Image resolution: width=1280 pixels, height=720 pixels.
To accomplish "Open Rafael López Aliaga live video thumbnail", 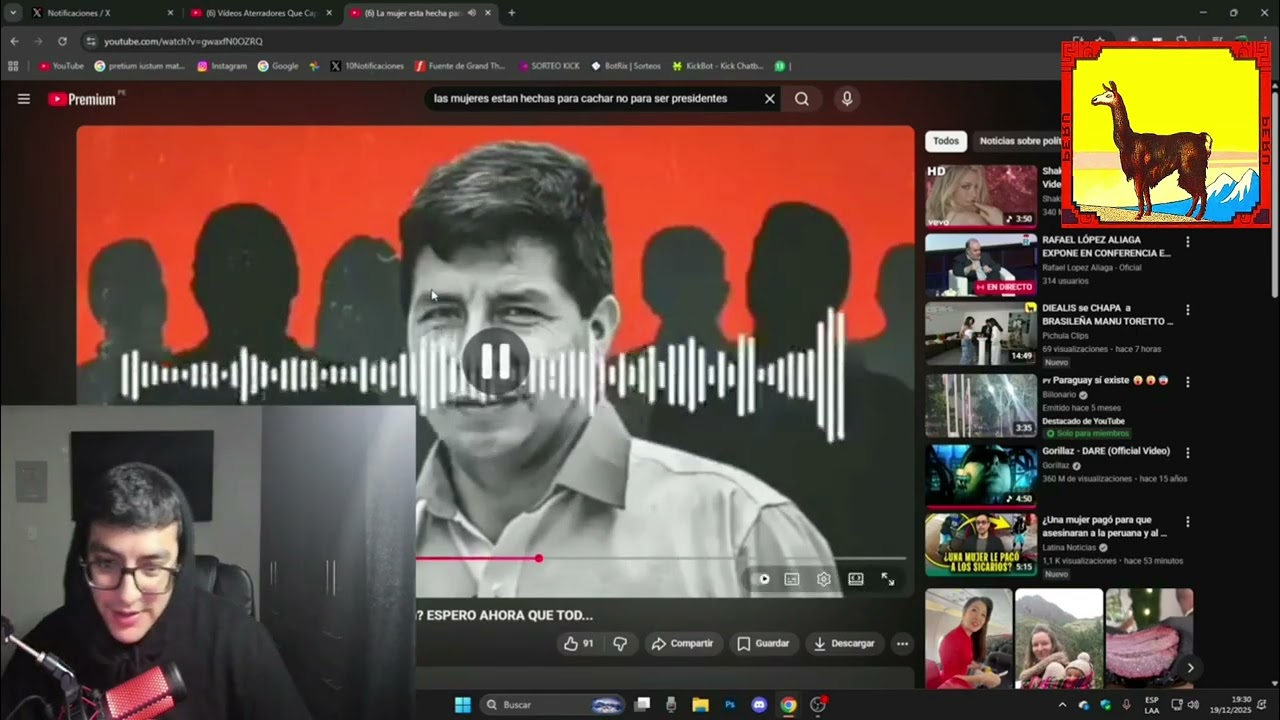I will (x=981, y=265).
